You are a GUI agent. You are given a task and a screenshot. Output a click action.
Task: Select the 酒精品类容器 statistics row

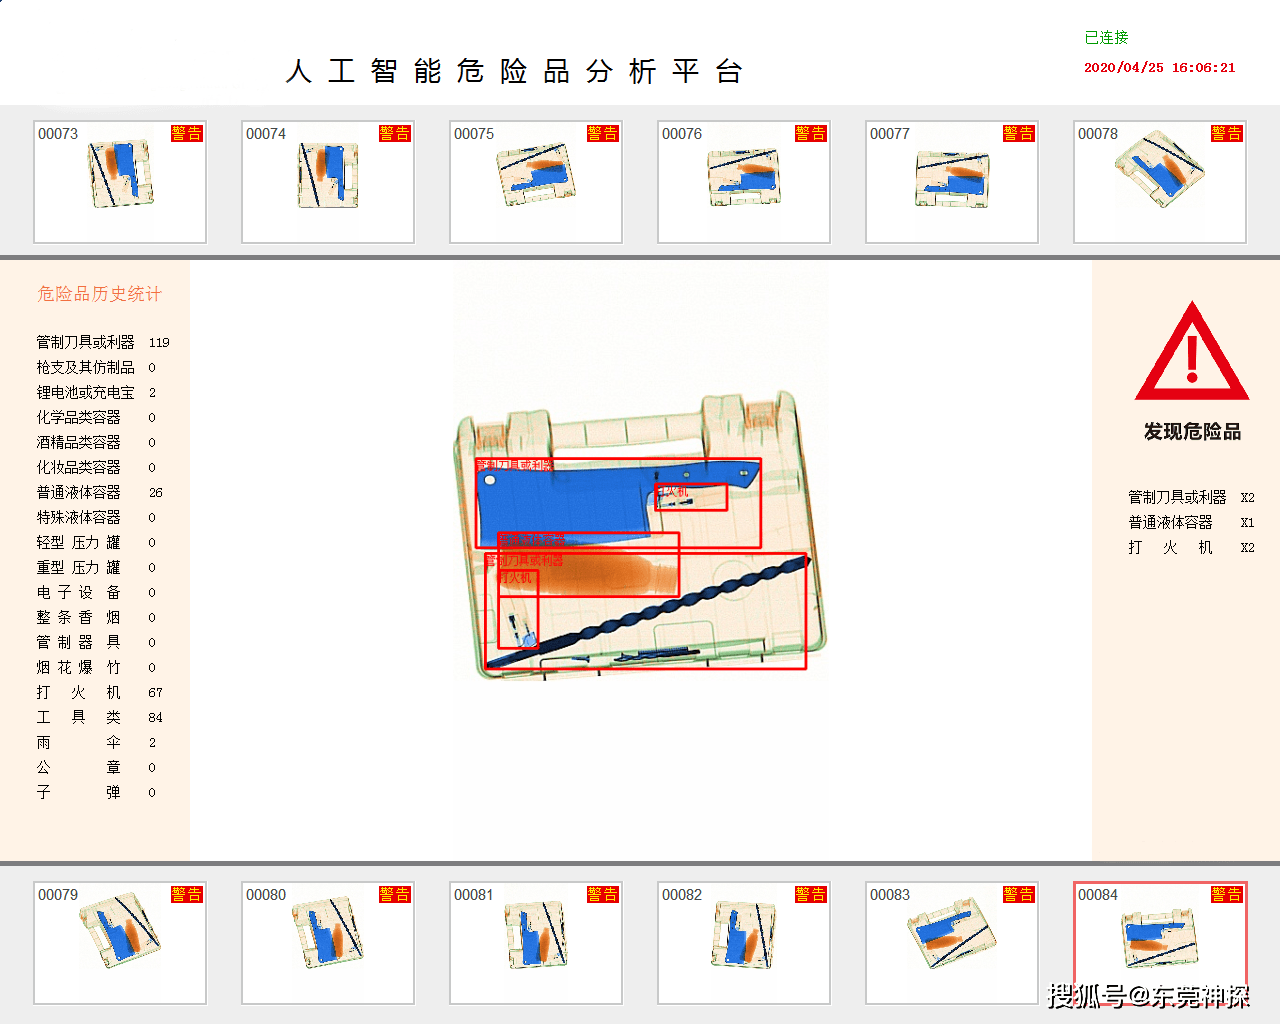pyautogui.click(x=97, y=442)
